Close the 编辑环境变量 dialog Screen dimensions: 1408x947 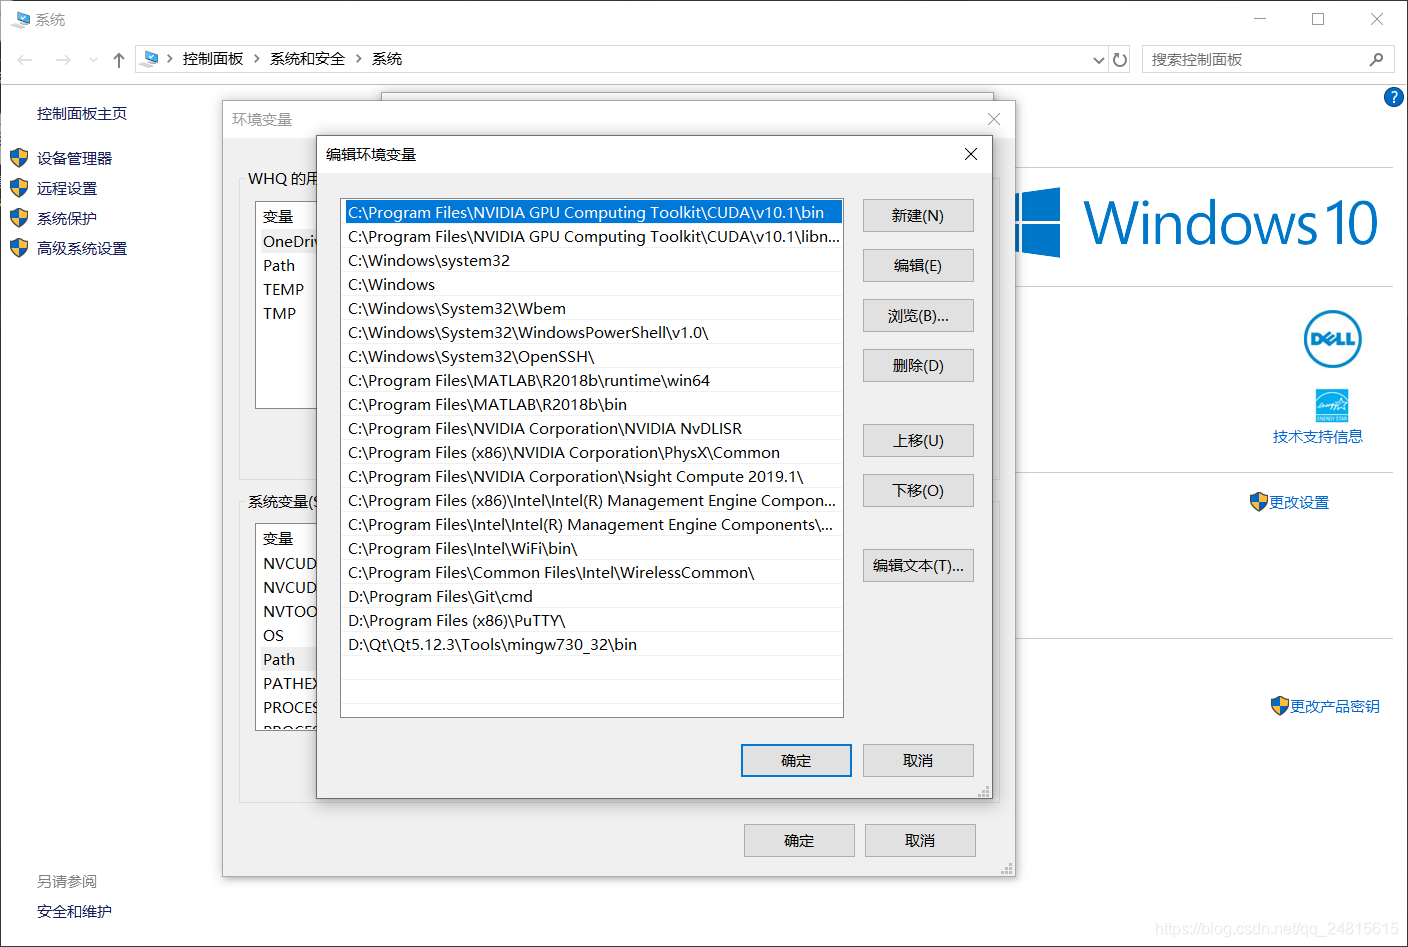click(970, 154)
